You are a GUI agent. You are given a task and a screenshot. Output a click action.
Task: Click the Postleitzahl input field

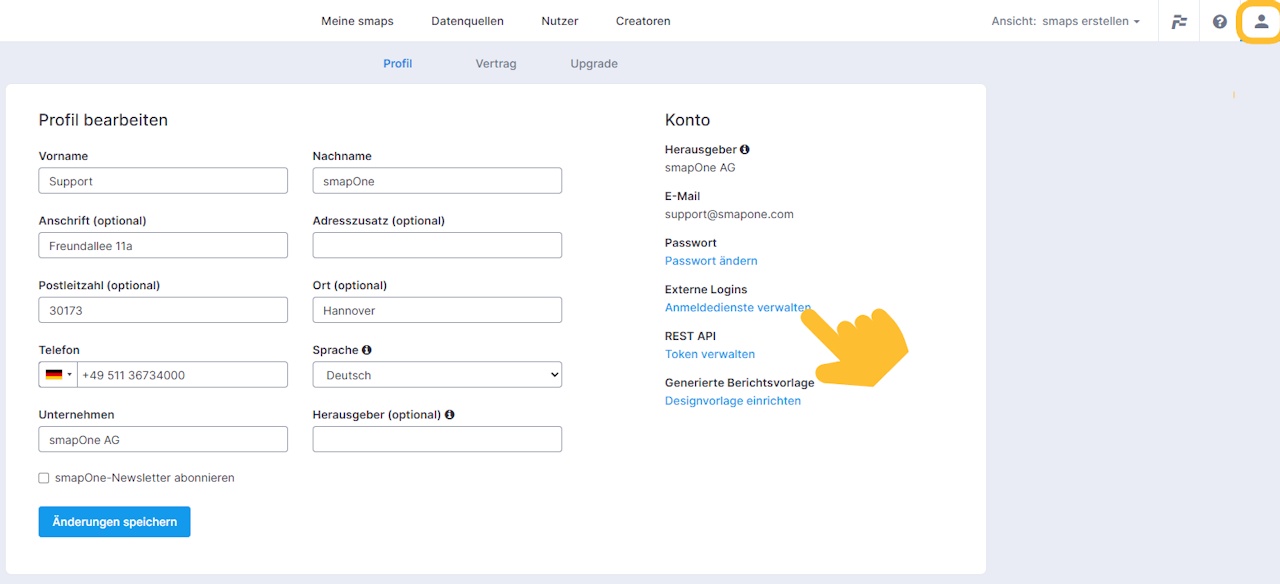[163, 310]
